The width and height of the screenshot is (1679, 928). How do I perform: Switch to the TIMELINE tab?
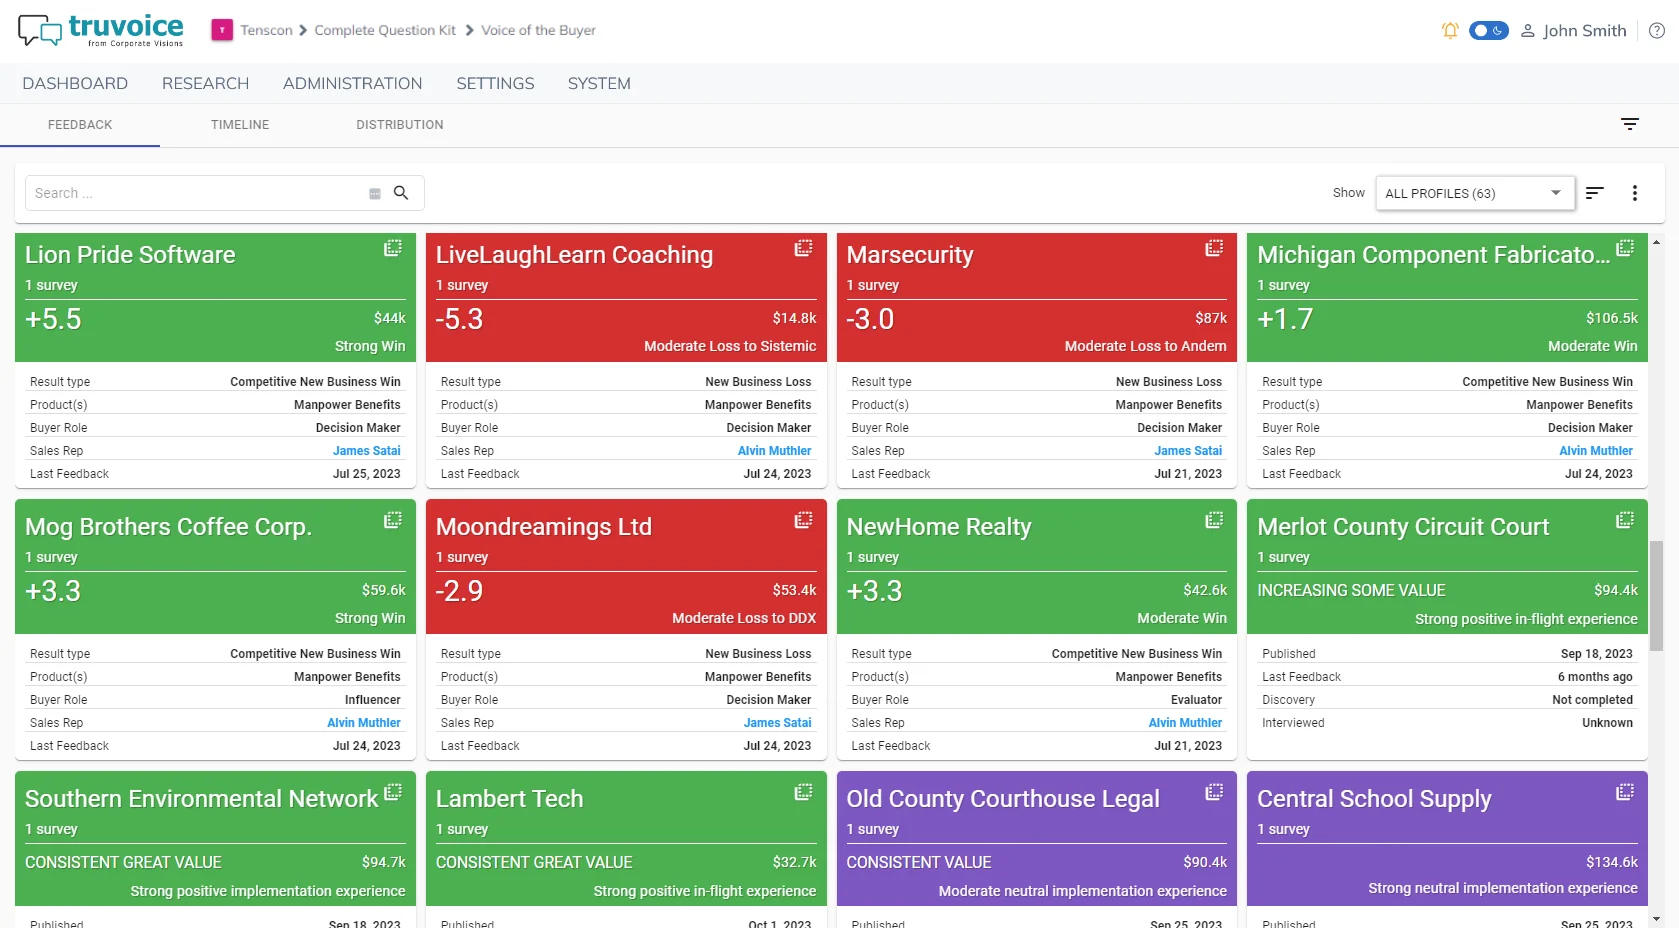(x=240, y=125)
